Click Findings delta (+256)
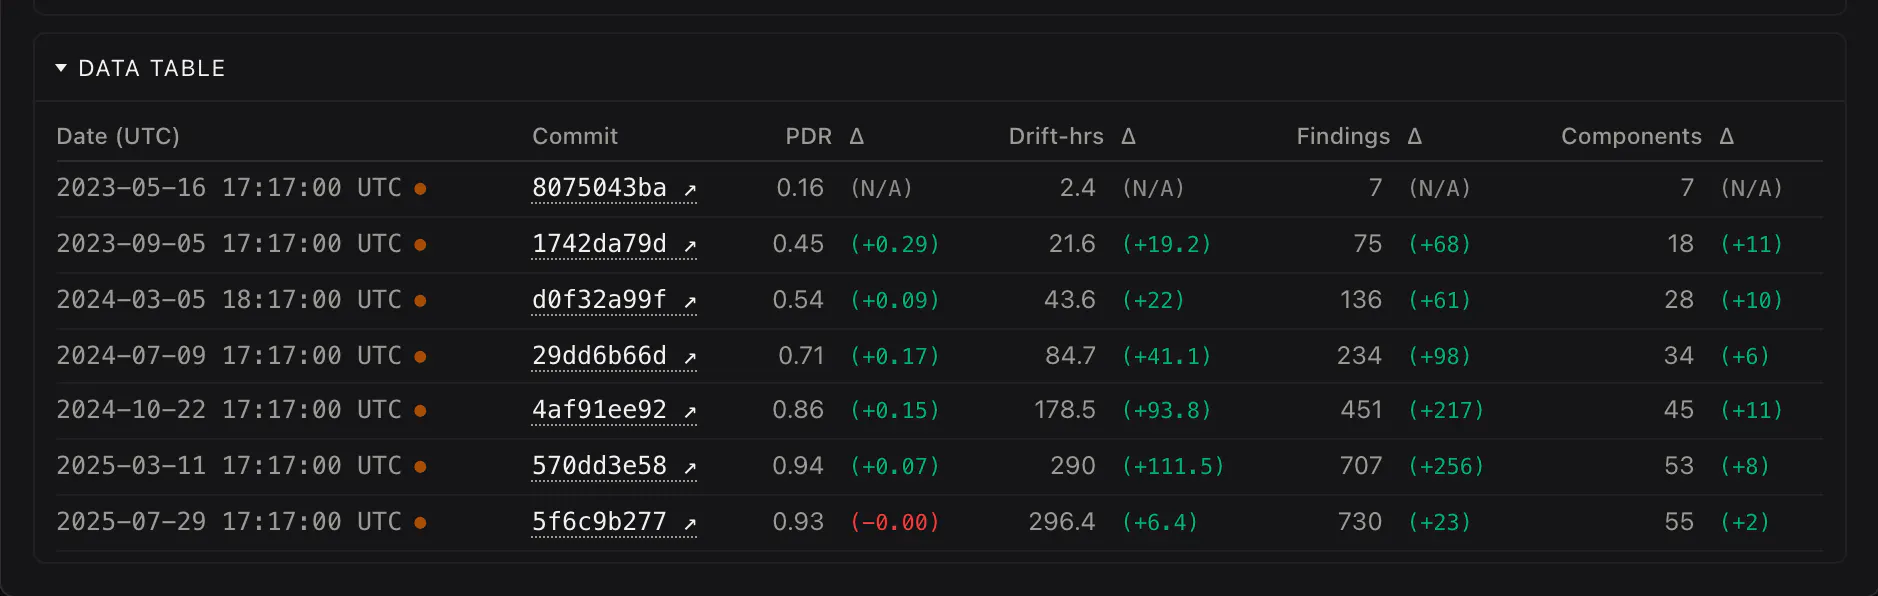Viewport: 1878px width, 596px height. (1446, 466)
